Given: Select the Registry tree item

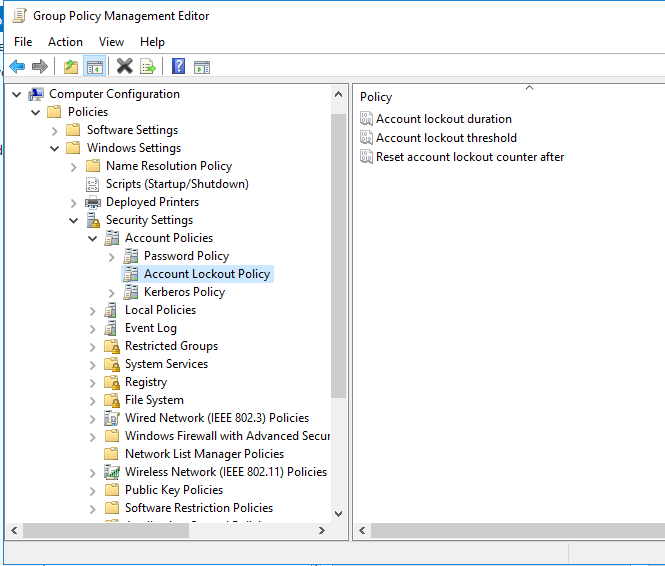Looking at the screenshot, I should 146,382.
